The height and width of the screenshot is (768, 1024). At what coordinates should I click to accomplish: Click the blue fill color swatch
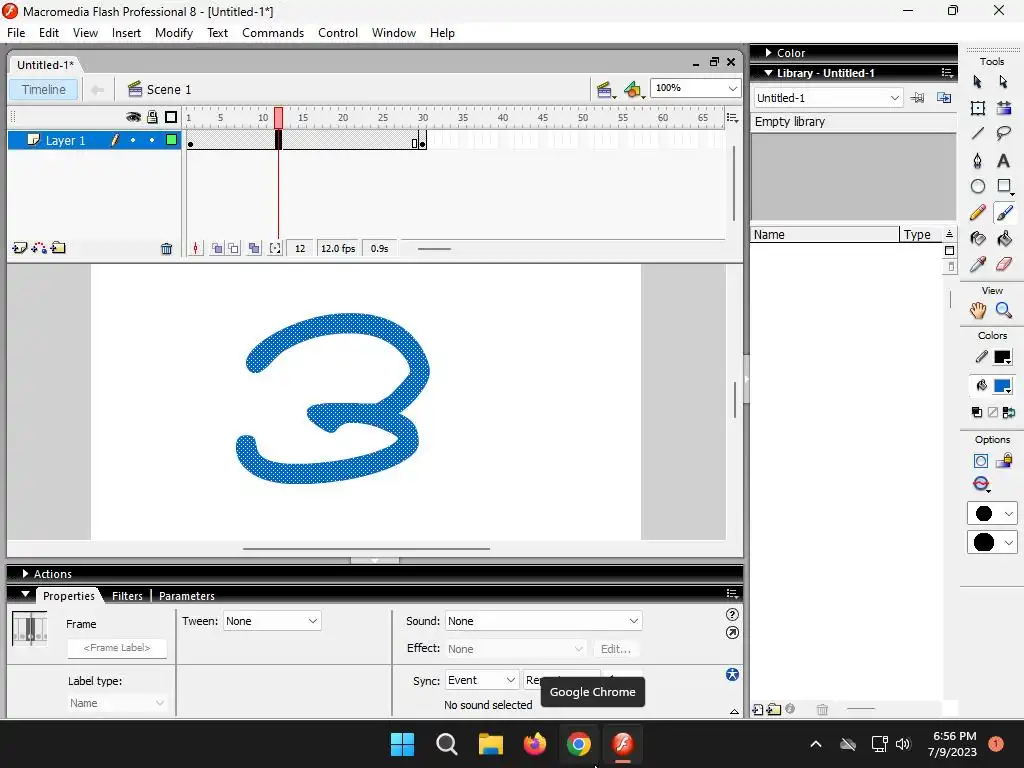point(1002,385)
